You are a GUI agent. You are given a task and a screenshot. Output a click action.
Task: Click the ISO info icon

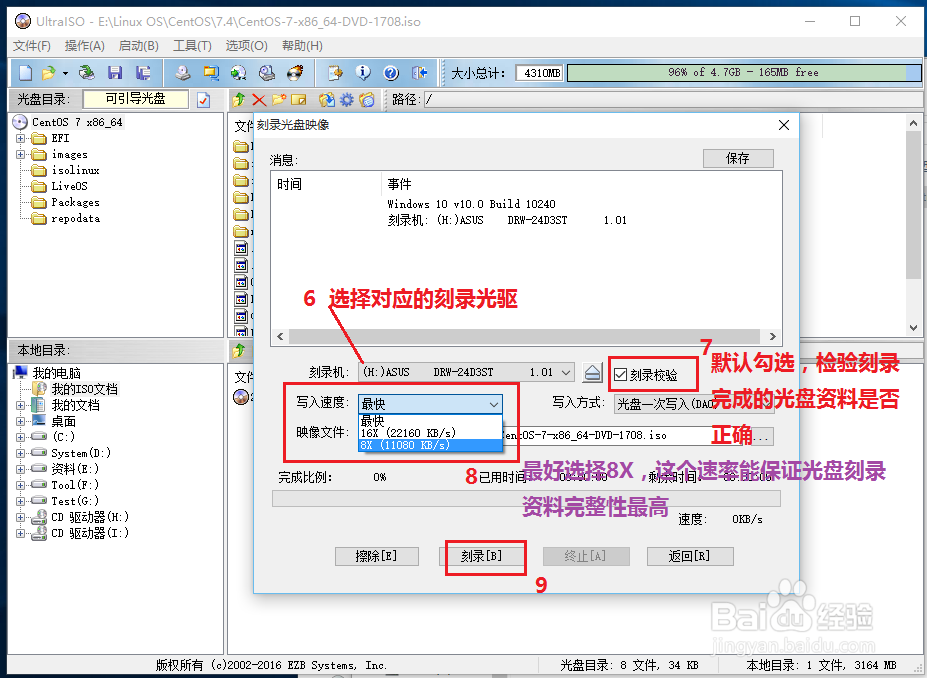tap(363, 73)
